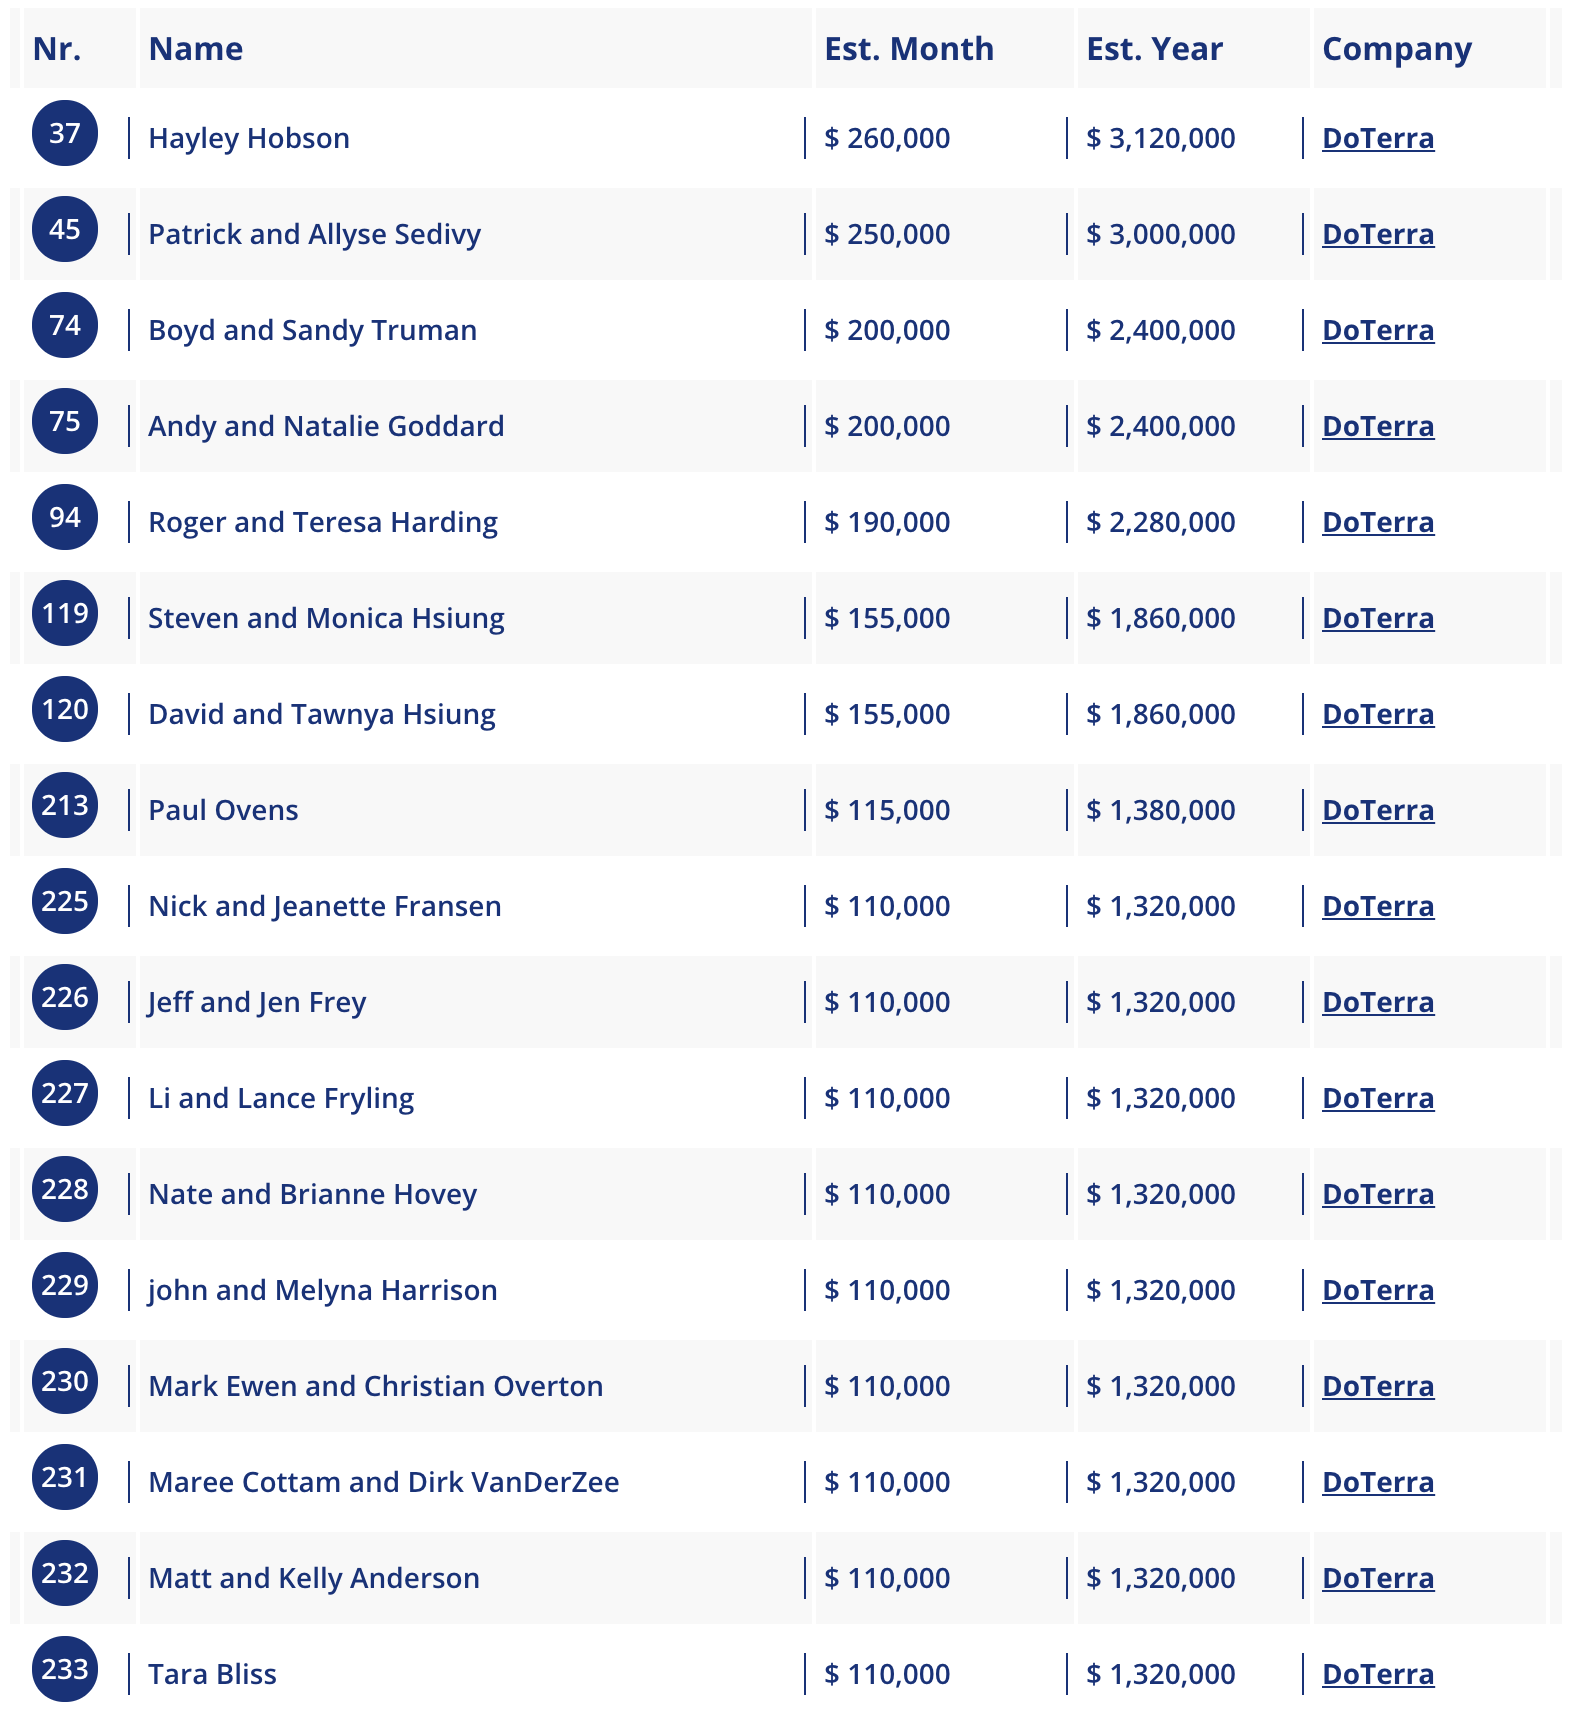This screenshot has height=1710, width=1574.
Task: Click the name Tara Bliss
Action: [212, 1674]
